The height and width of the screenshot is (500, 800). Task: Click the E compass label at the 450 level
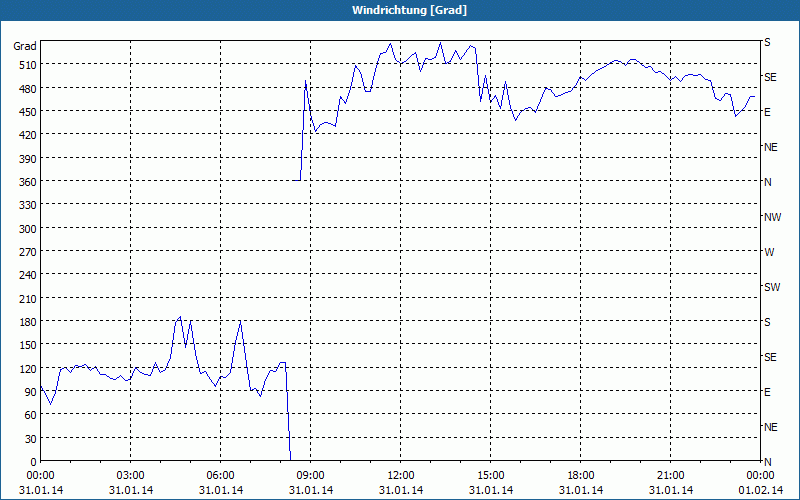click(767, 112)
